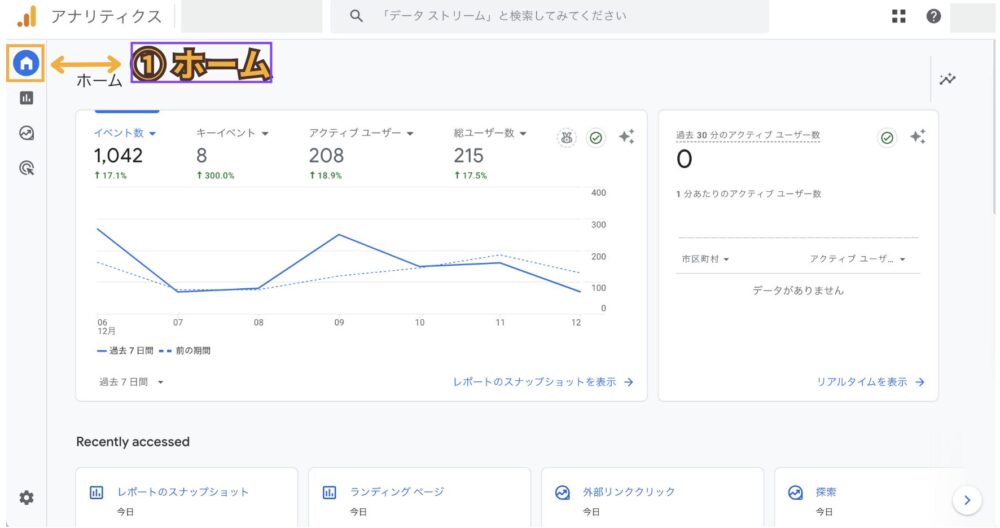Expand the キーイベント metric dropdown
Screen dimensions: 1000x528
(232, 133)
